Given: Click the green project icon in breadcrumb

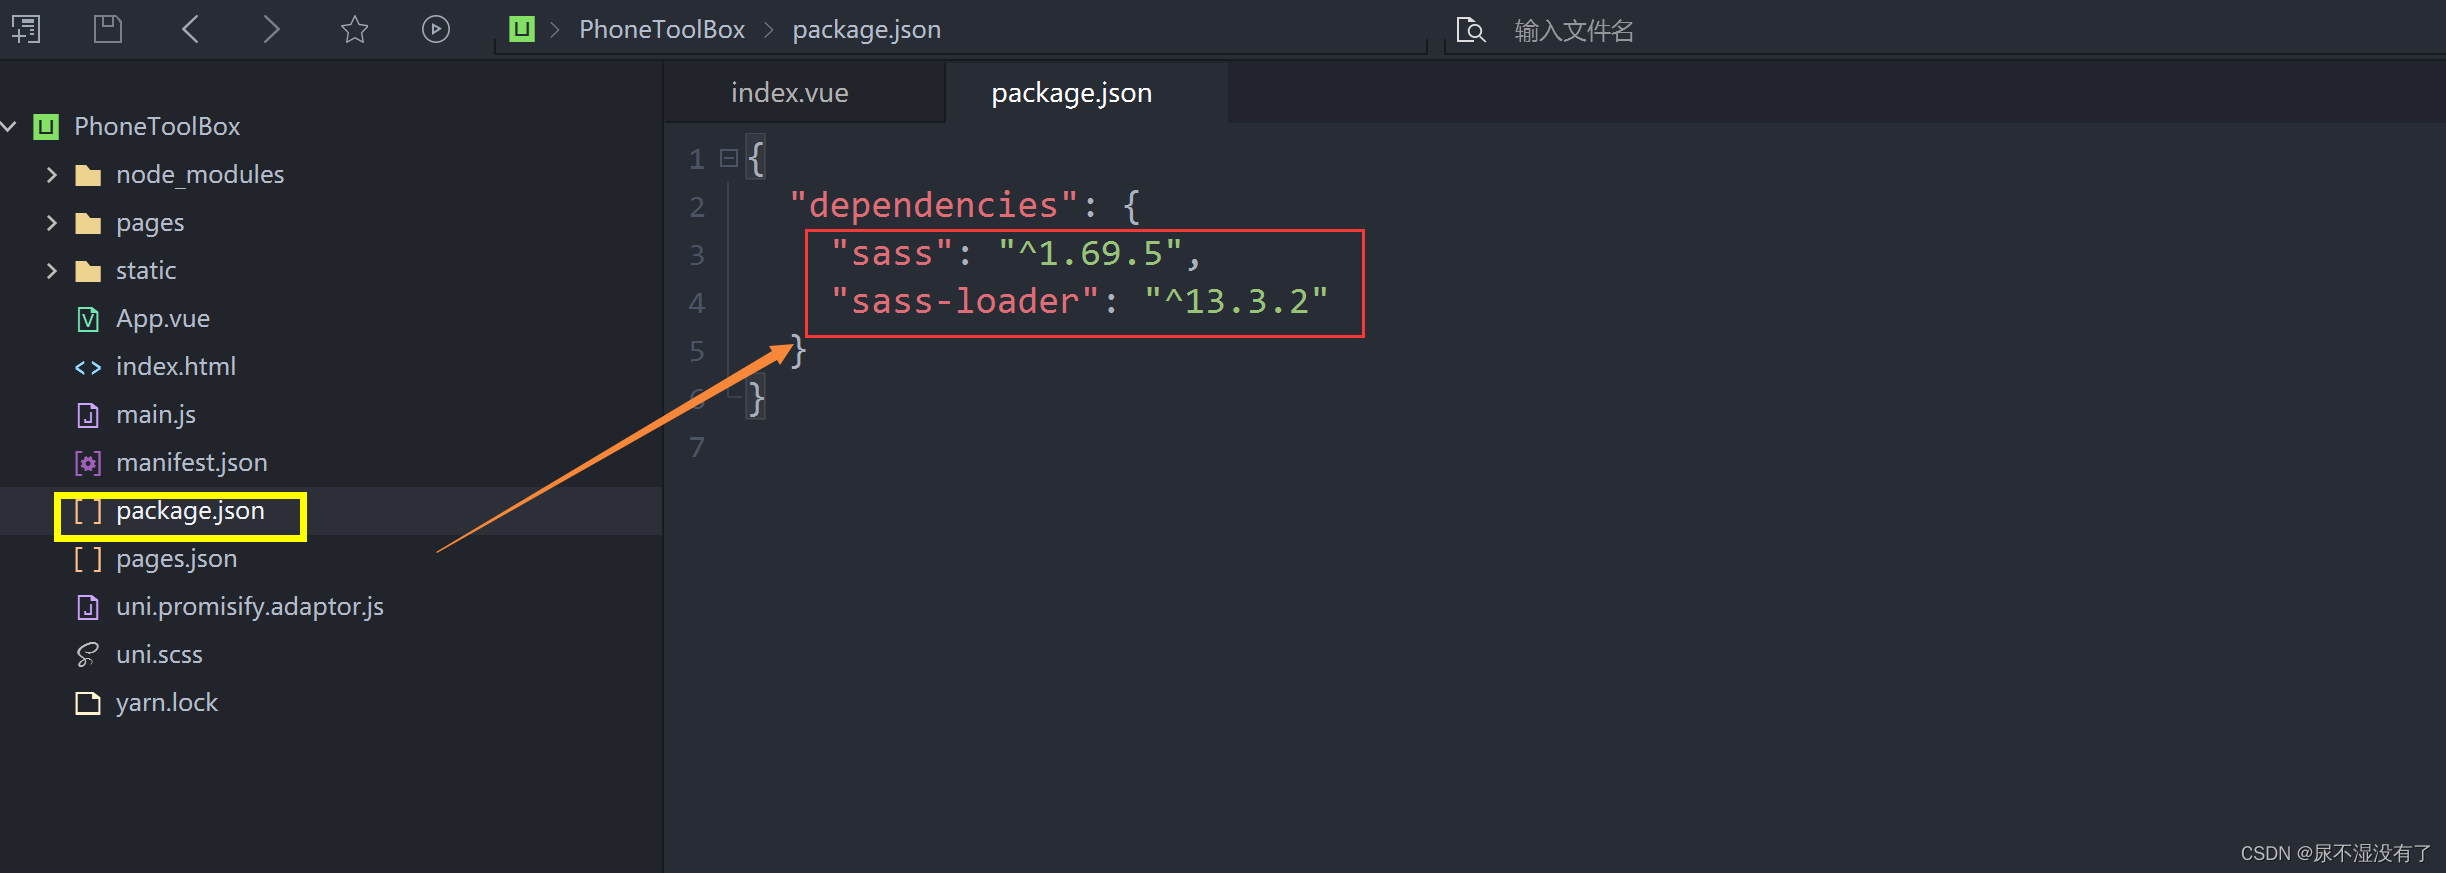Looking at the screenshot, I should (x=522, y=29).
